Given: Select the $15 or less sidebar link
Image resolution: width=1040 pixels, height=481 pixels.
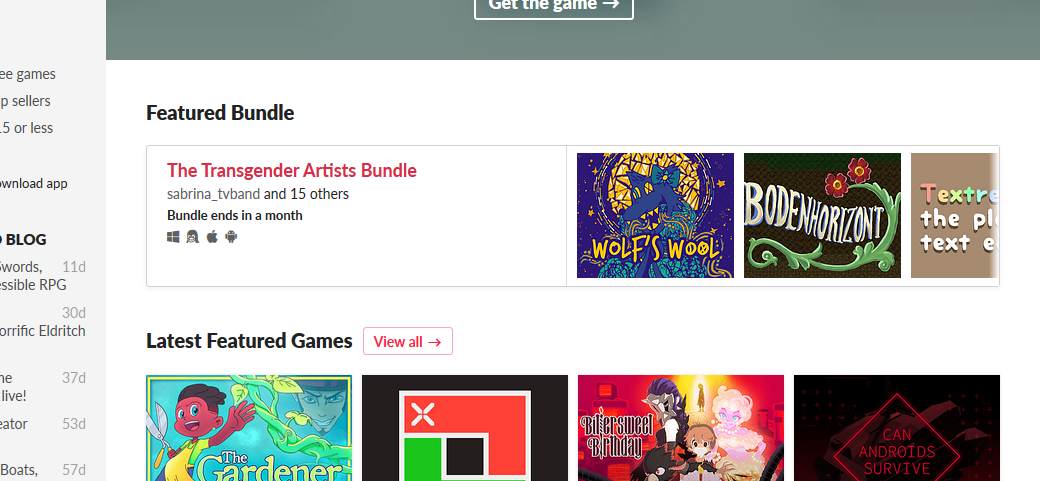Looking at the screenshot, I should 27,128.
